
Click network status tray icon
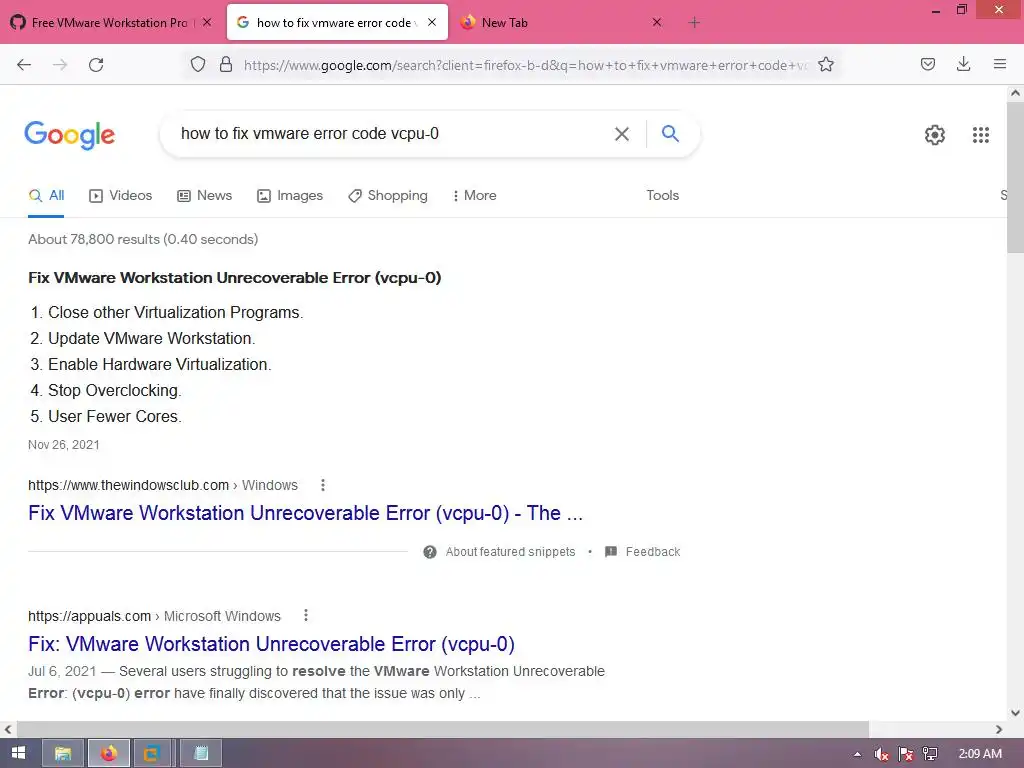point(931,754)
